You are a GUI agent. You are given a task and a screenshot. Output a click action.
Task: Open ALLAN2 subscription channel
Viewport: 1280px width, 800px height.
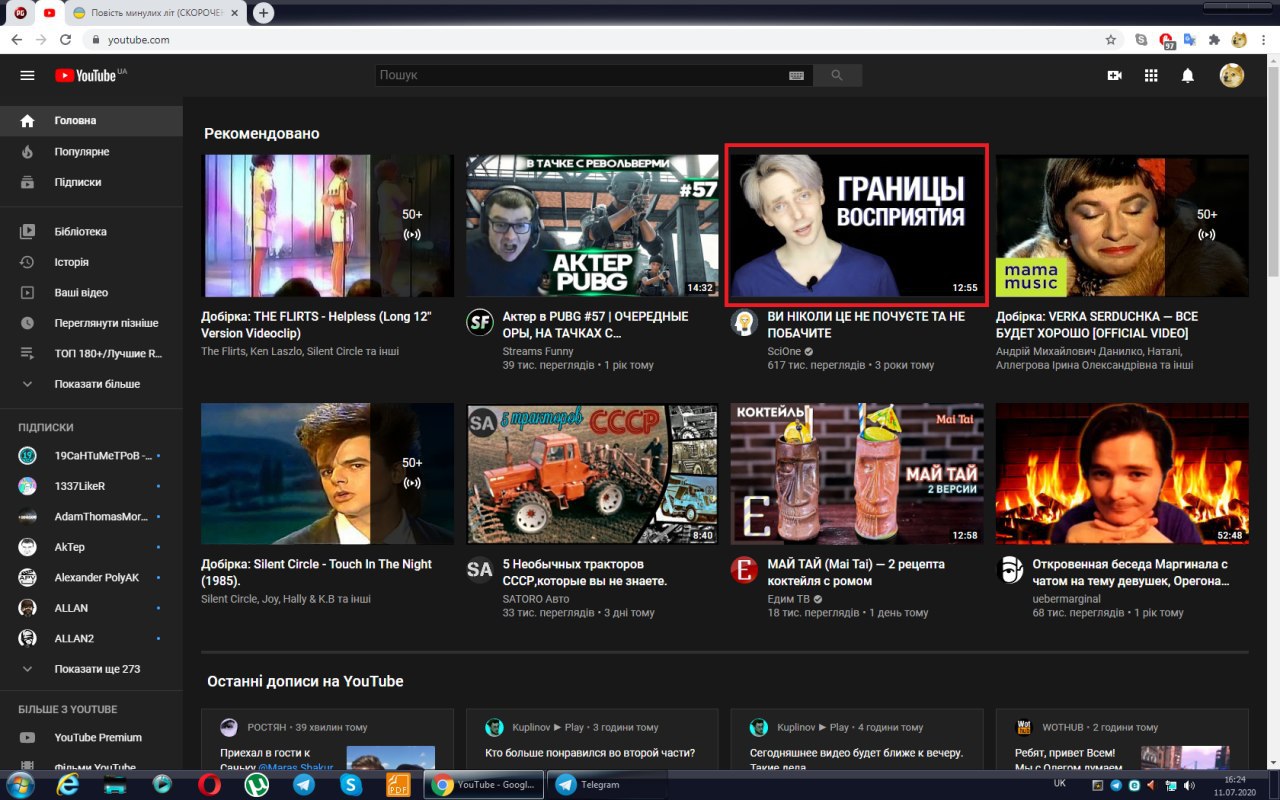tap(91, 639)
